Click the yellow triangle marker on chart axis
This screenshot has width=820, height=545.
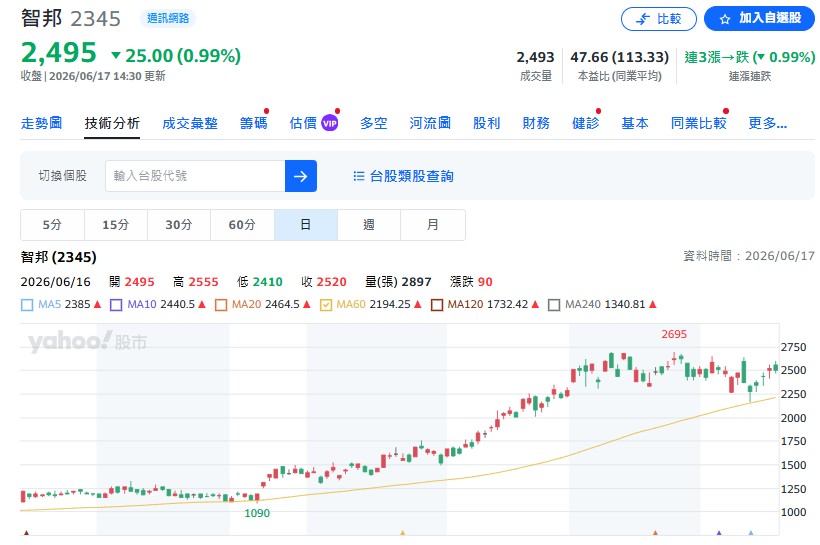coord(403,533)
